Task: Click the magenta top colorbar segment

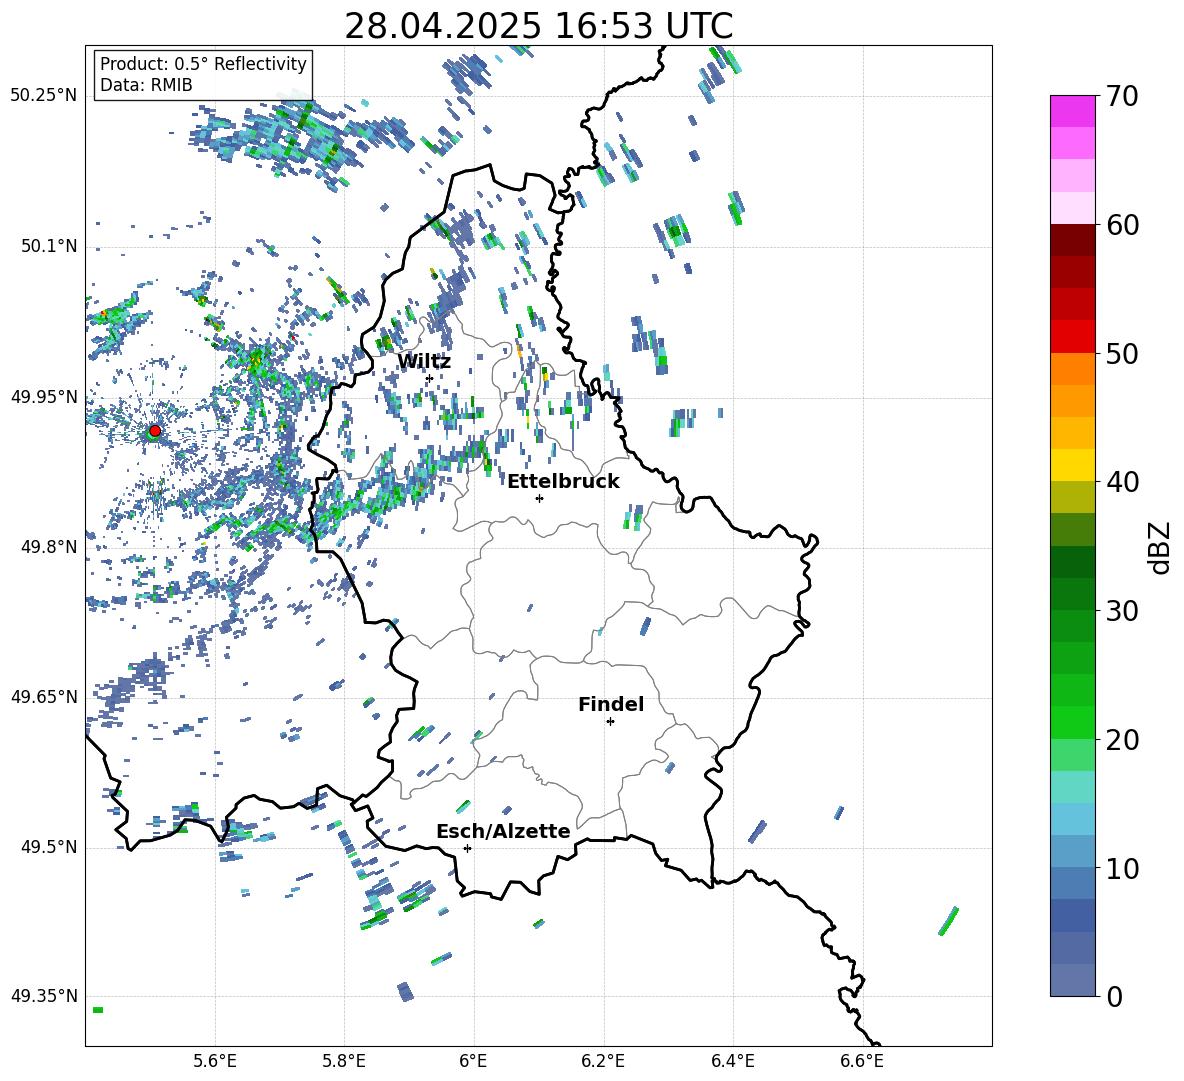Action: click(1073, 111)
